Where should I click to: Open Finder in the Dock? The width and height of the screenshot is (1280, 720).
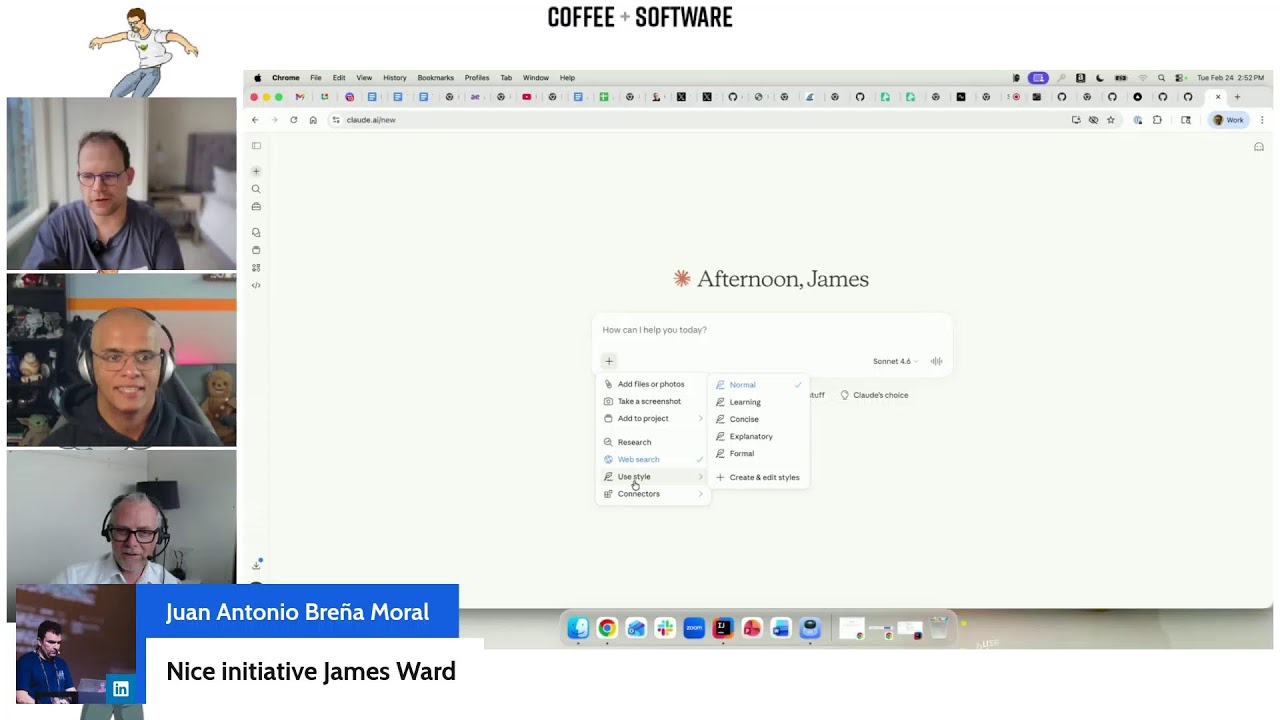pyautogui.click(x=578, y=628)
